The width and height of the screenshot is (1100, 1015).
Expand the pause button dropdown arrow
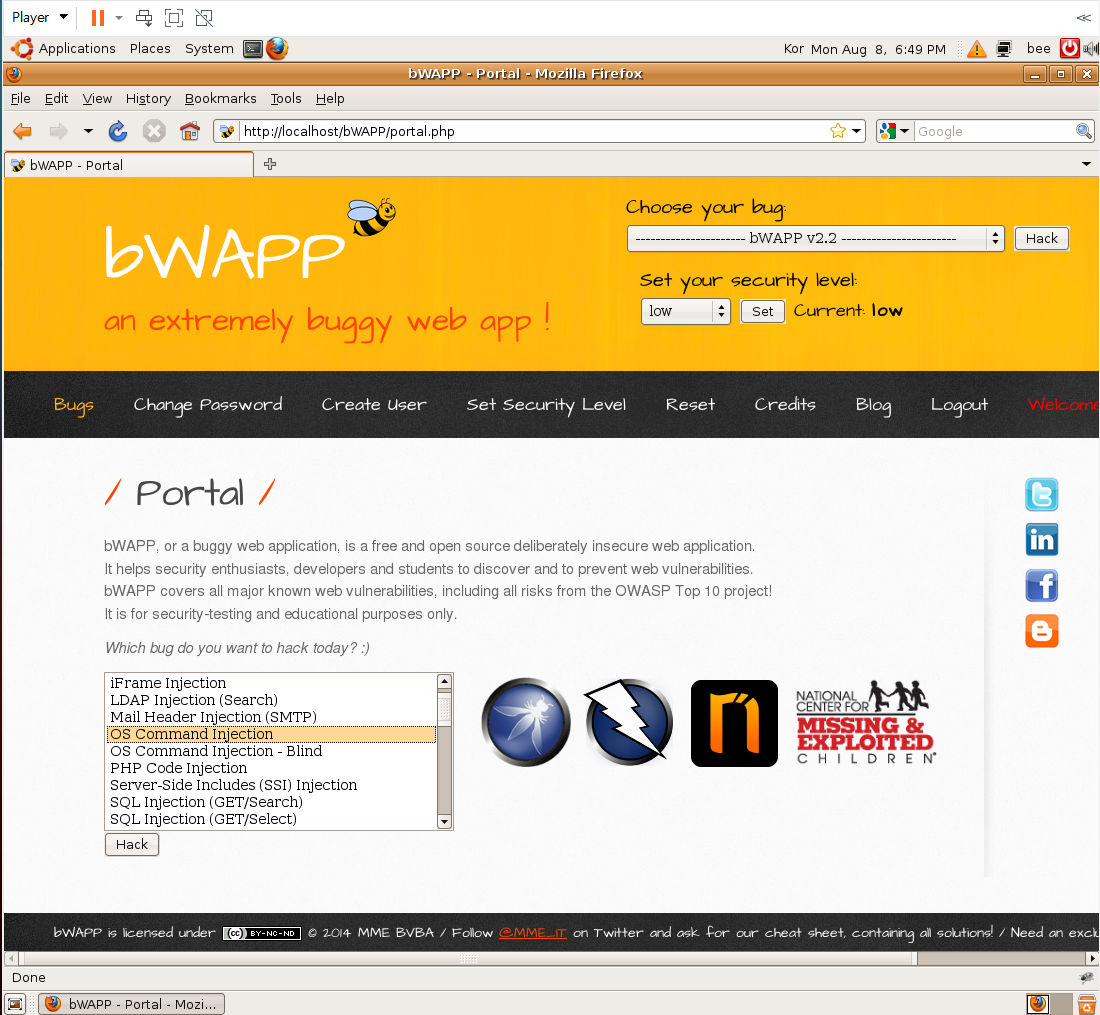point(119,18)
